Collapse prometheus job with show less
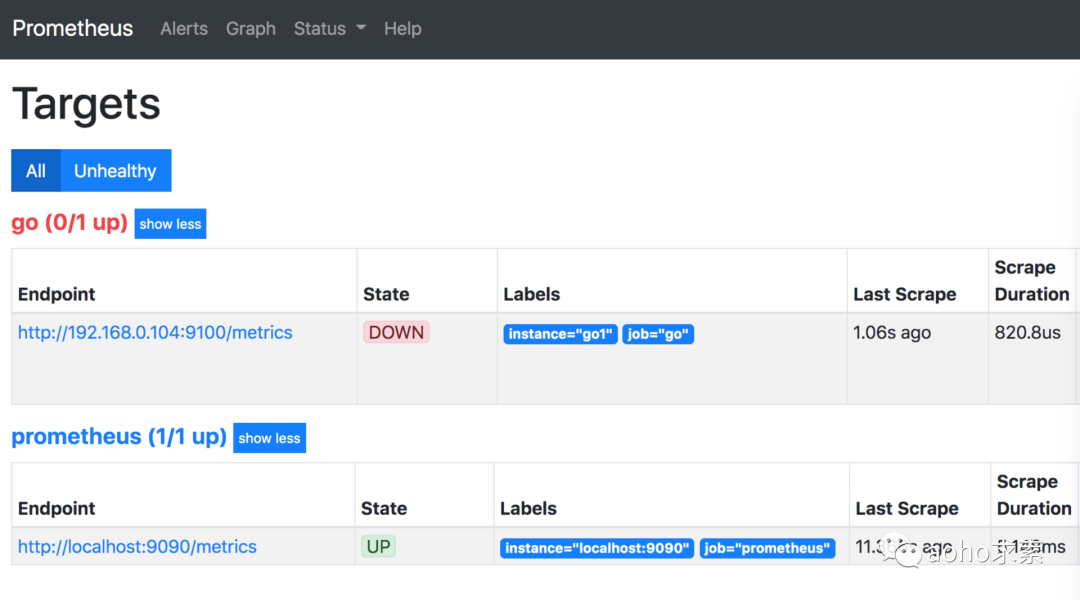The width and height of the screenshot is (1080, 600). (x=269, y=438)
